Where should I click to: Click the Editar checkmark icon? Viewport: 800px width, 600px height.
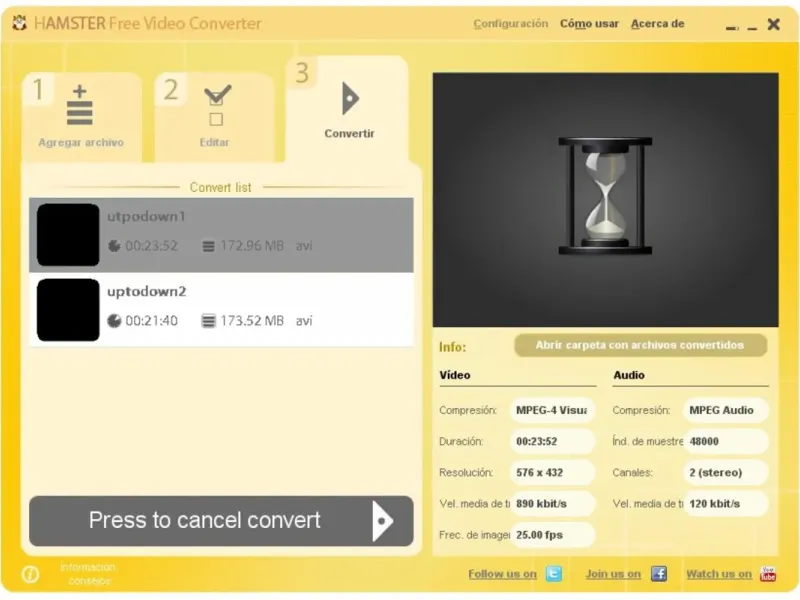point(217,105)
